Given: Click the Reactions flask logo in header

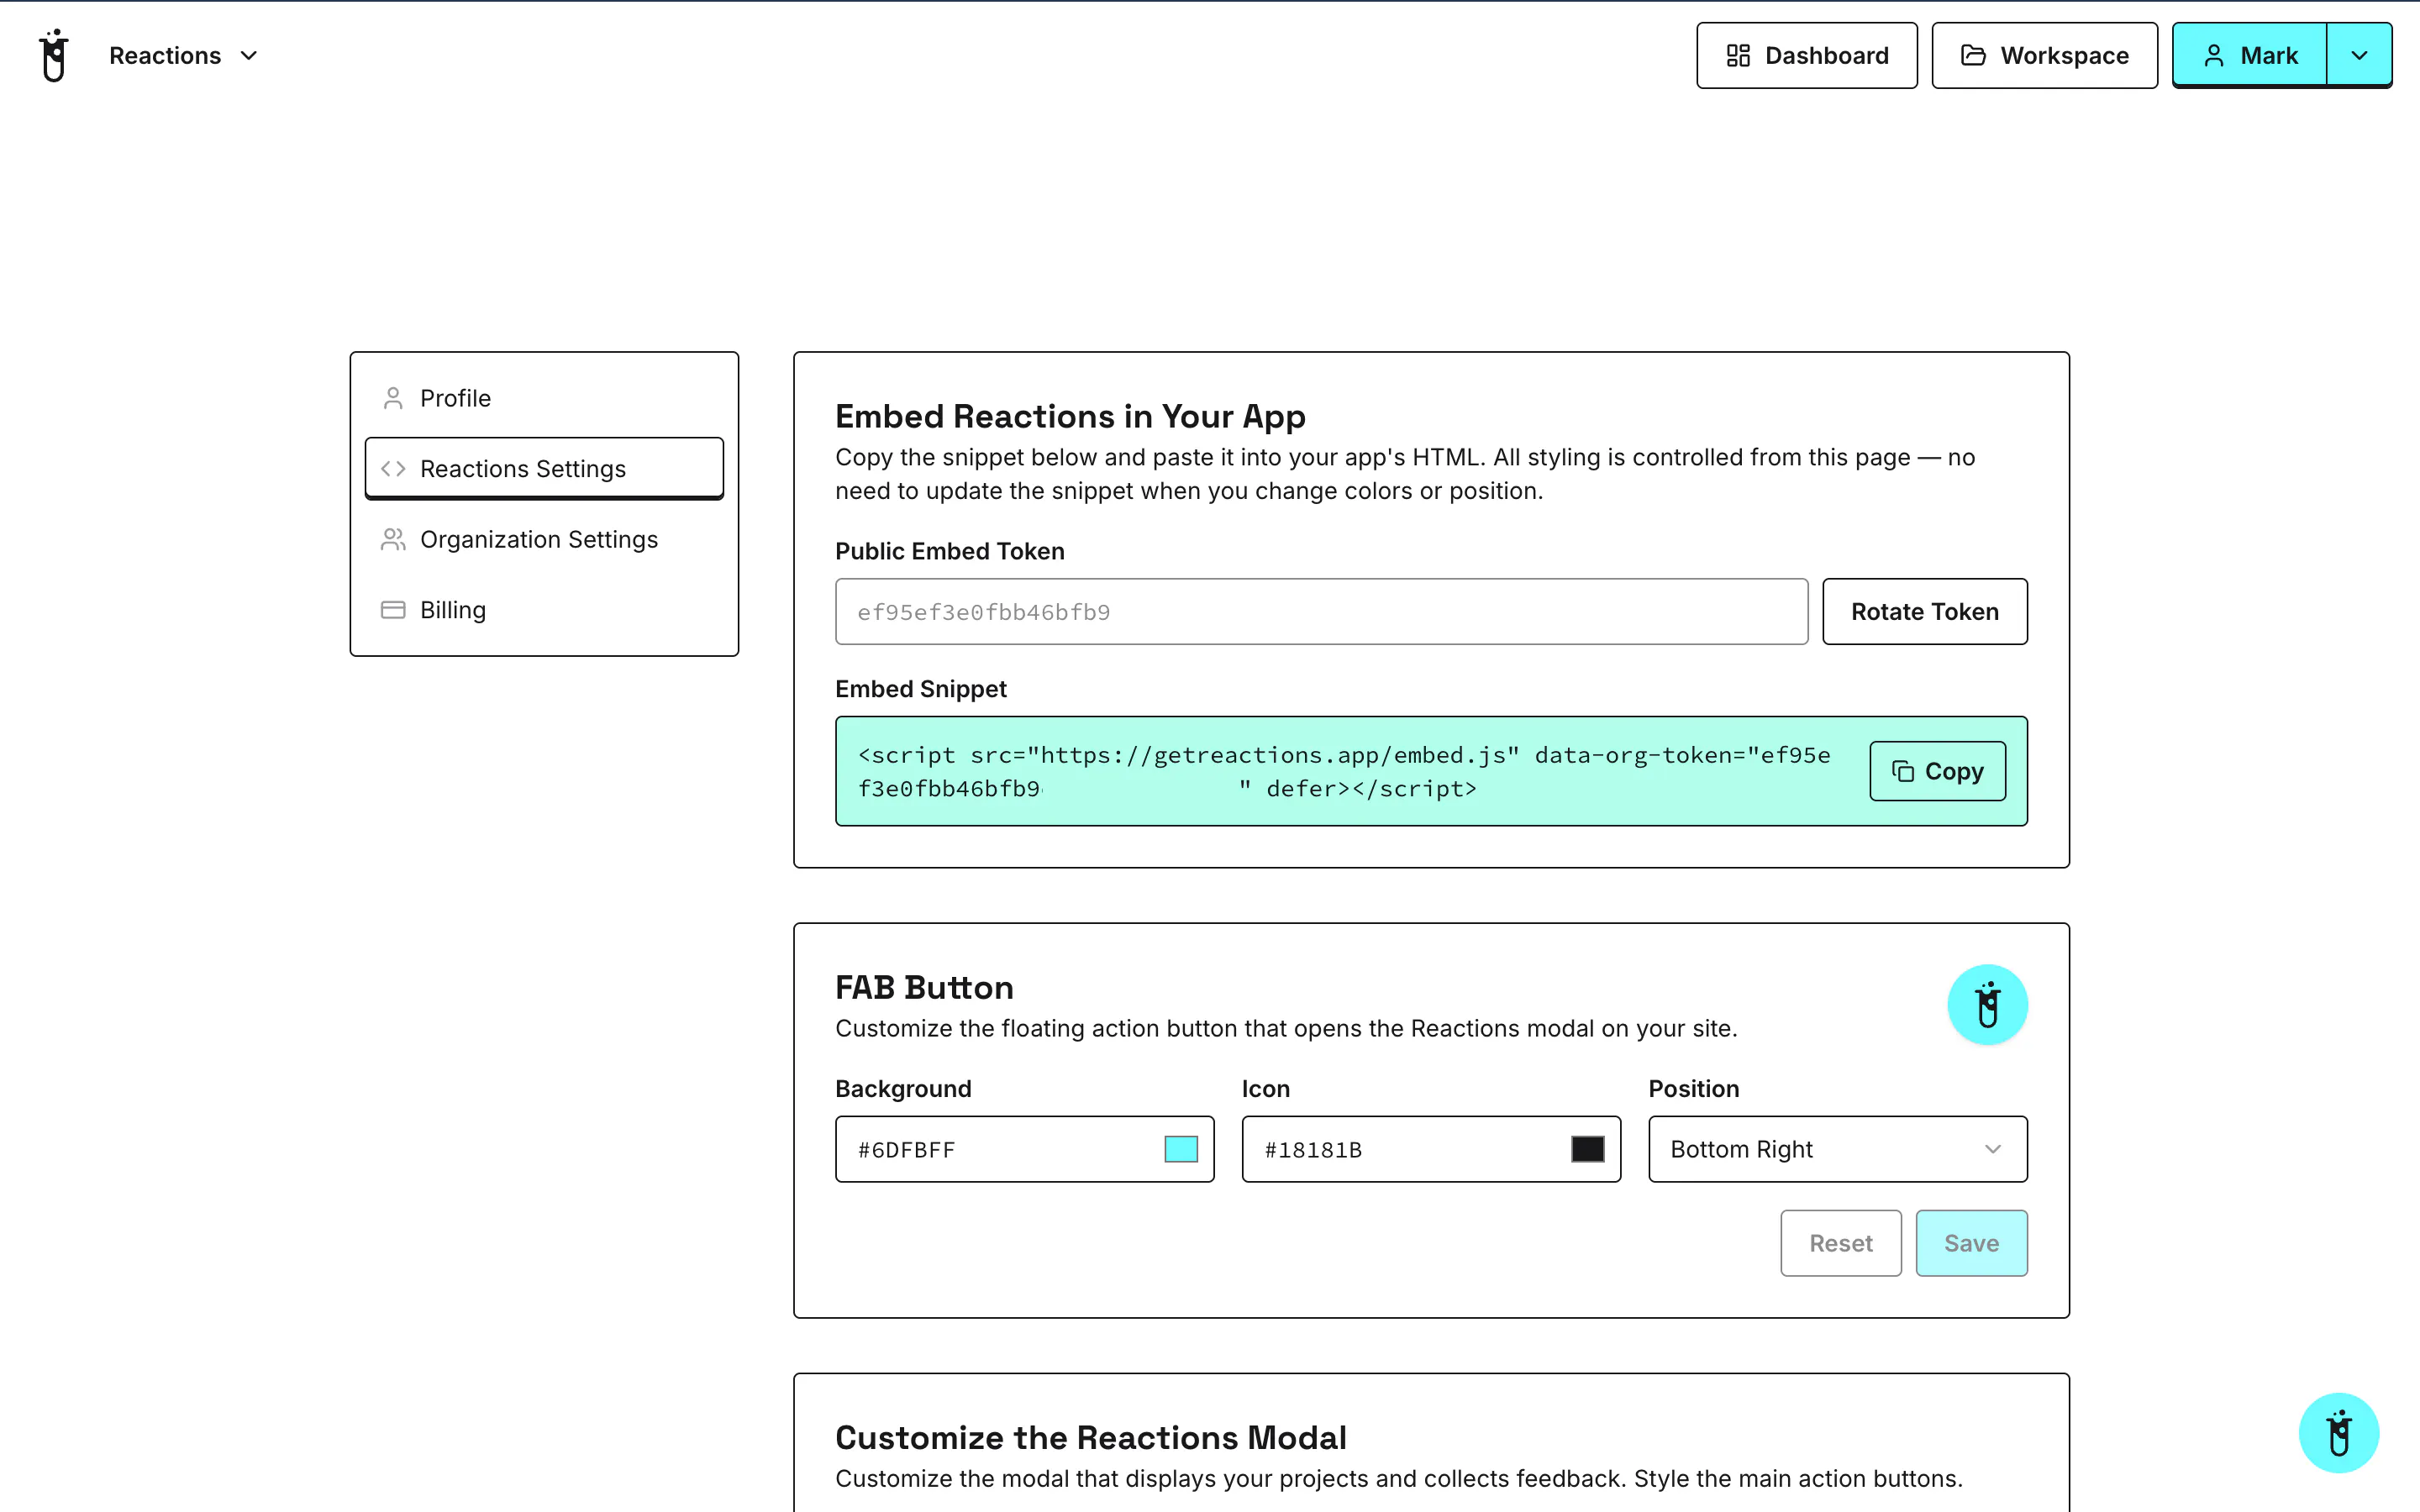Looking at the screenshot, I should (x=54, y=56).
